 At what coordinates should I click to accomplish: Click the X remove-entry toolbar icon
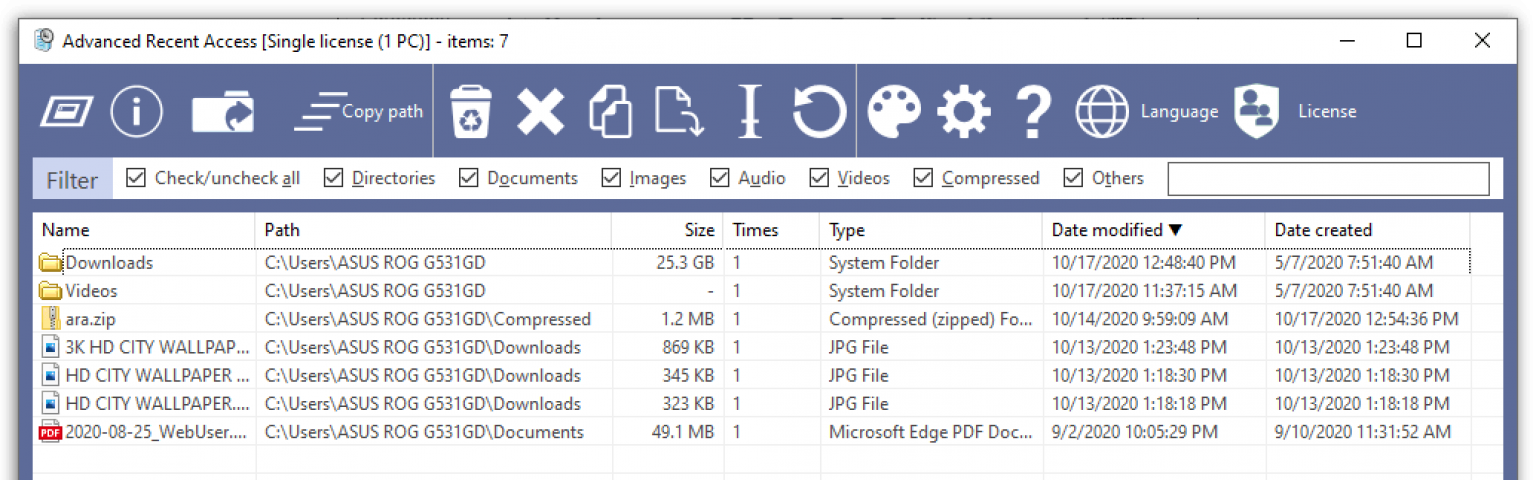[x=541, y=111]
